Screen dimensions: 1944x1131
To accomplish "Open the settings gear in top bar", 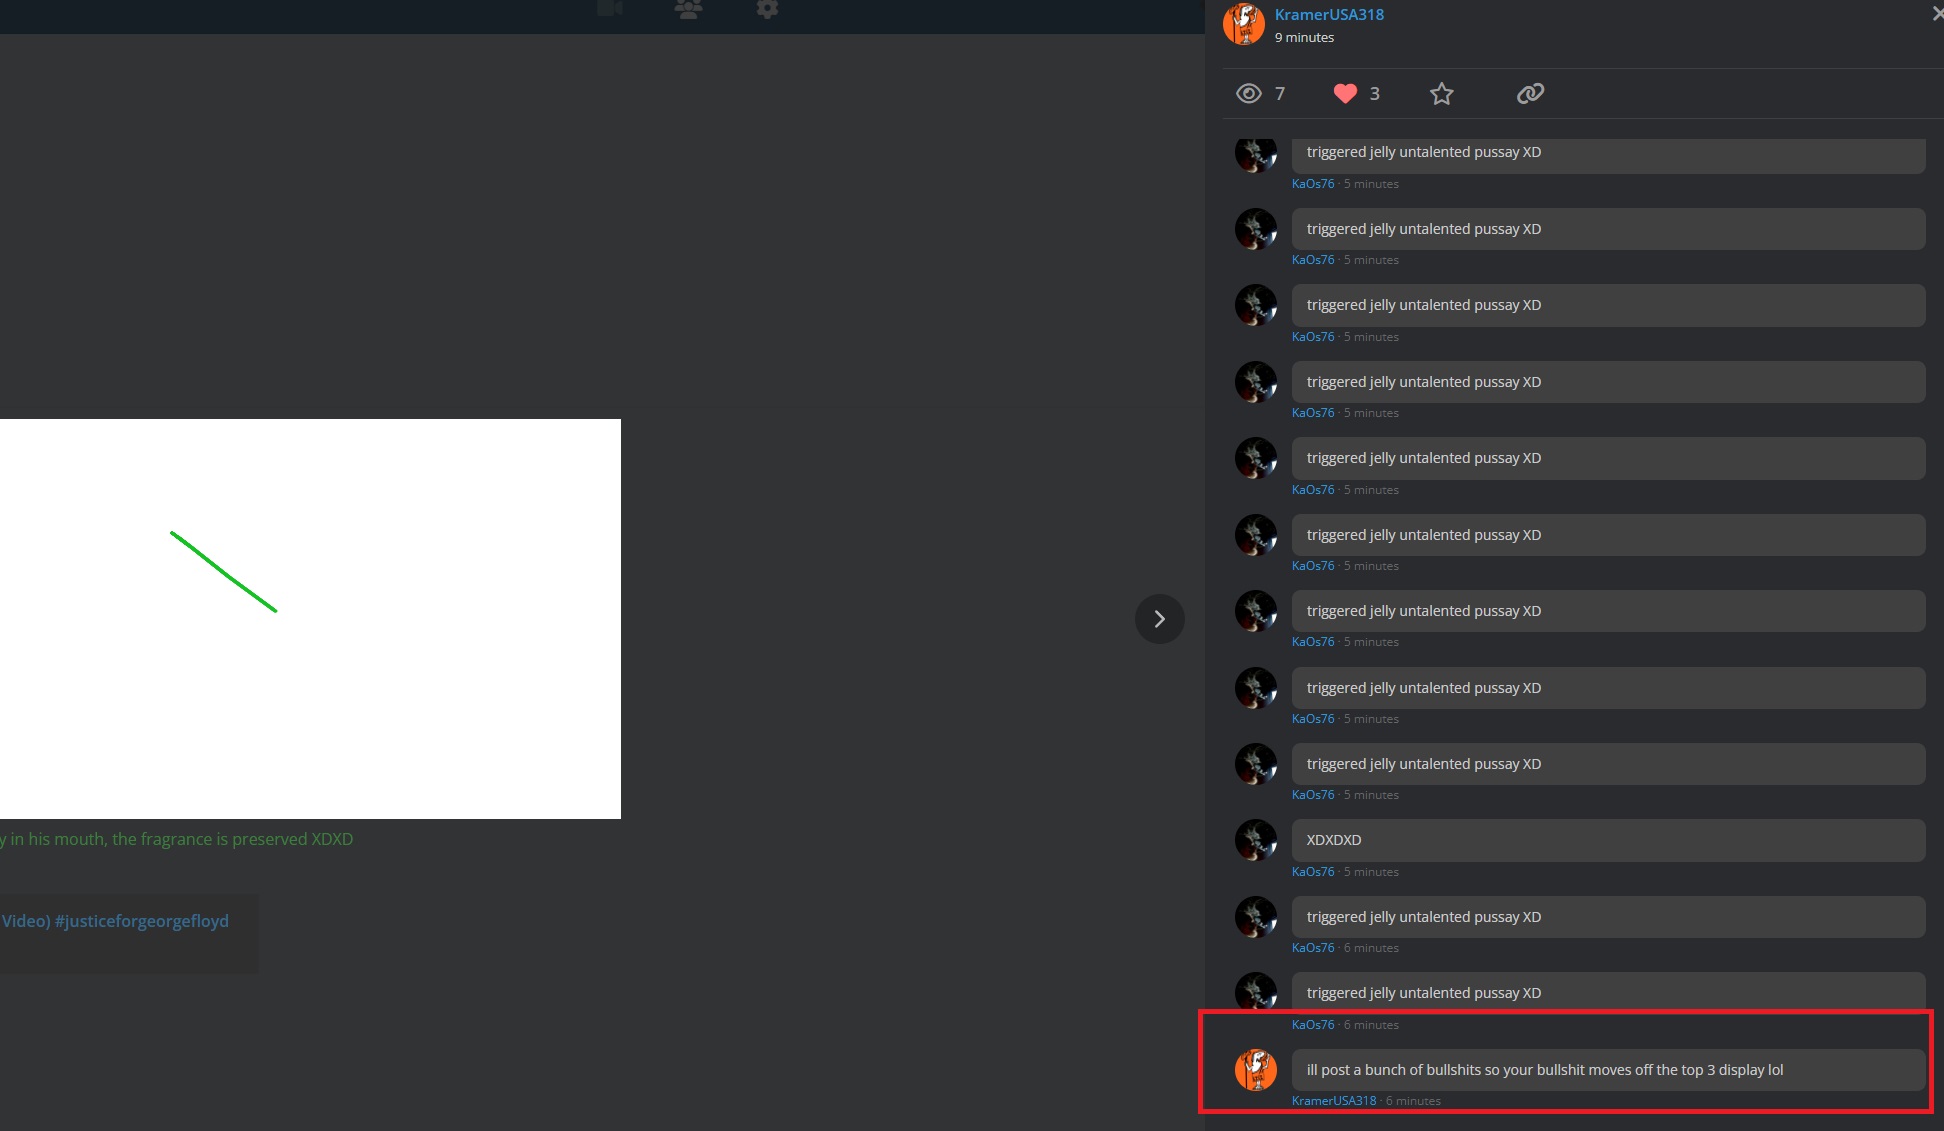I will 767,9.
